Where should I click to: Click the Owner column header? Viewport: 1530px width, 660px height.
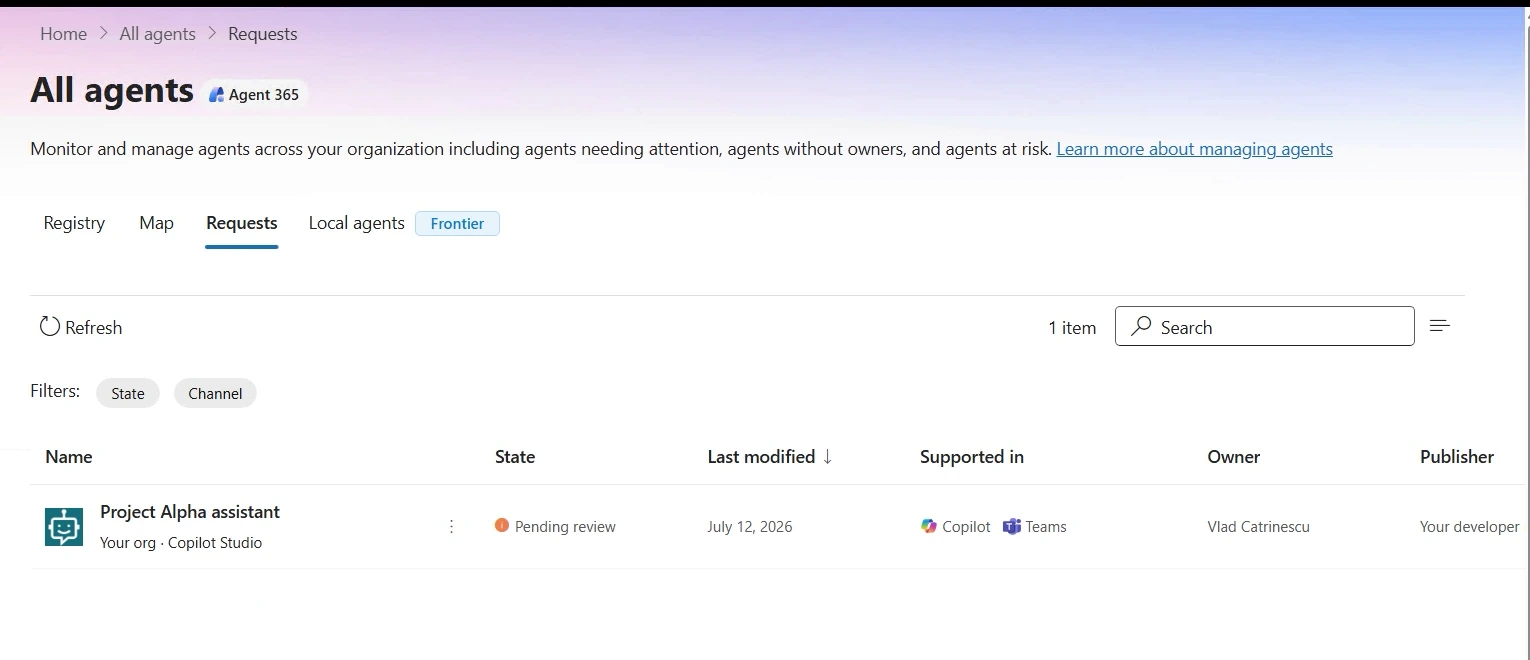coord(1233,456)
